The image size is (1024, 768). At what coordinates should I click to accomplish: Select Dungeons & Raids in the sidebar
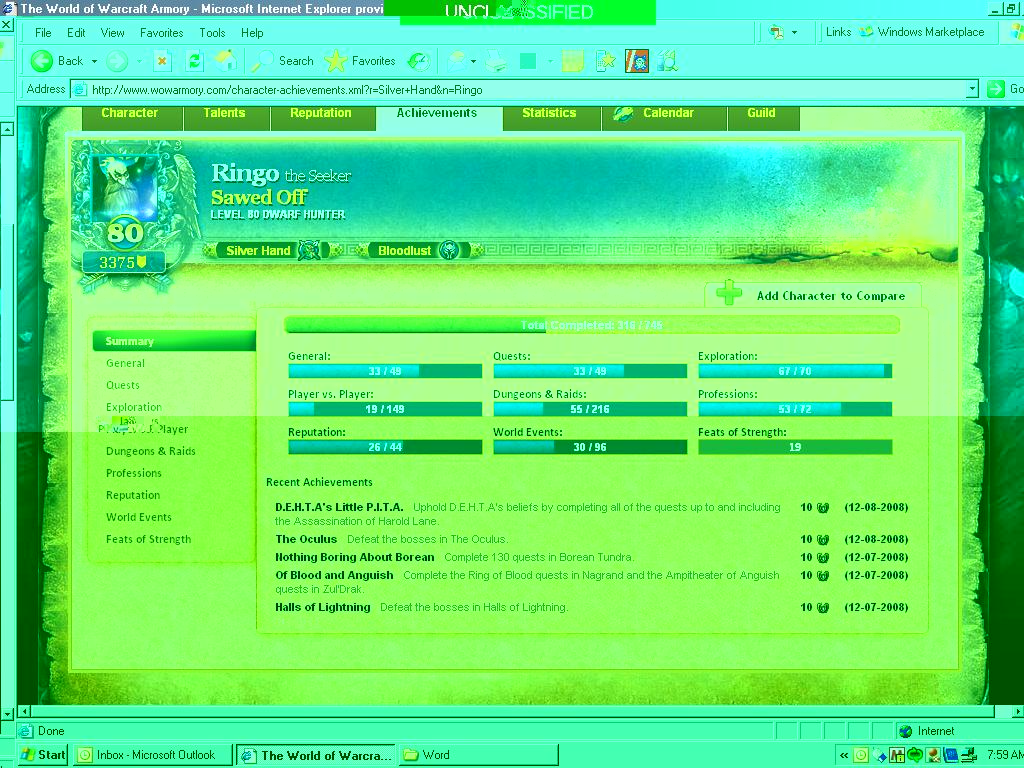pyautogui.click(x=151, y=451)
